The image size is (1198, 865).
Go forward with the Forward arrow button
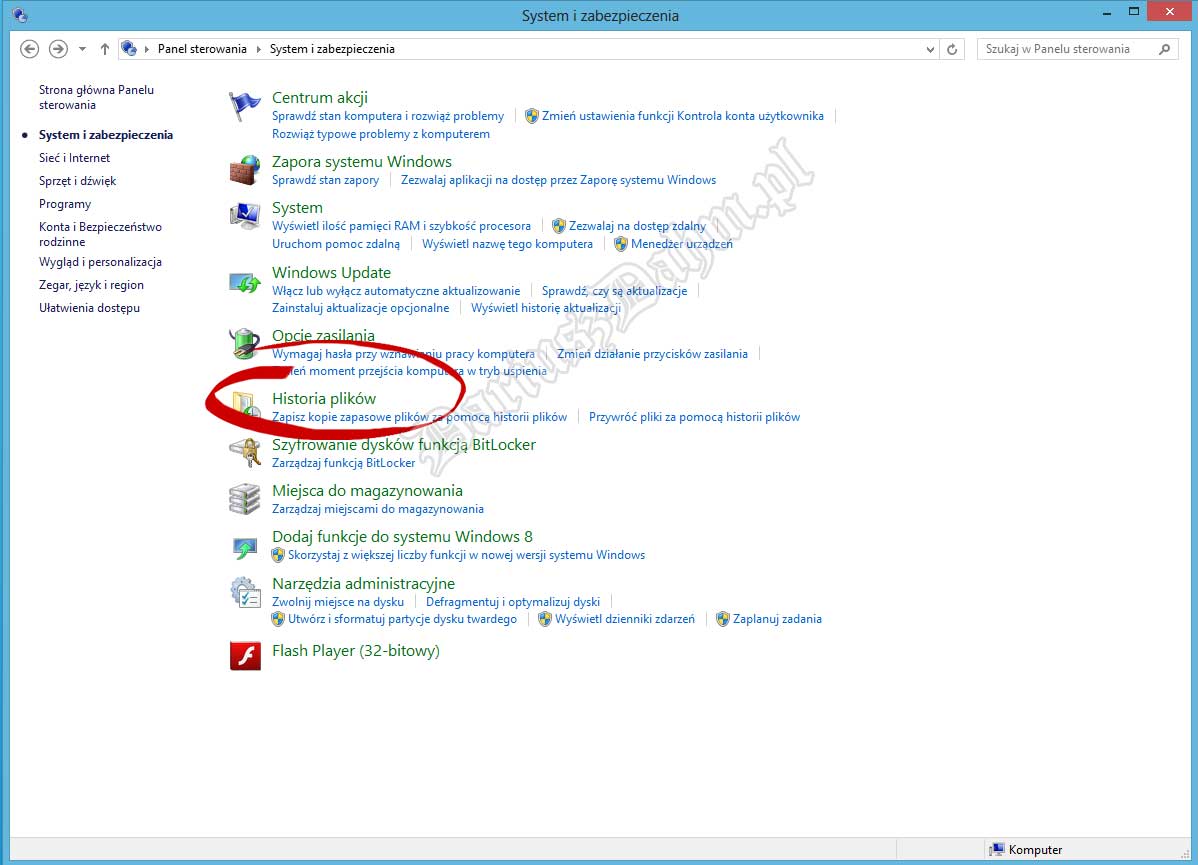click(x=58, y=49)
